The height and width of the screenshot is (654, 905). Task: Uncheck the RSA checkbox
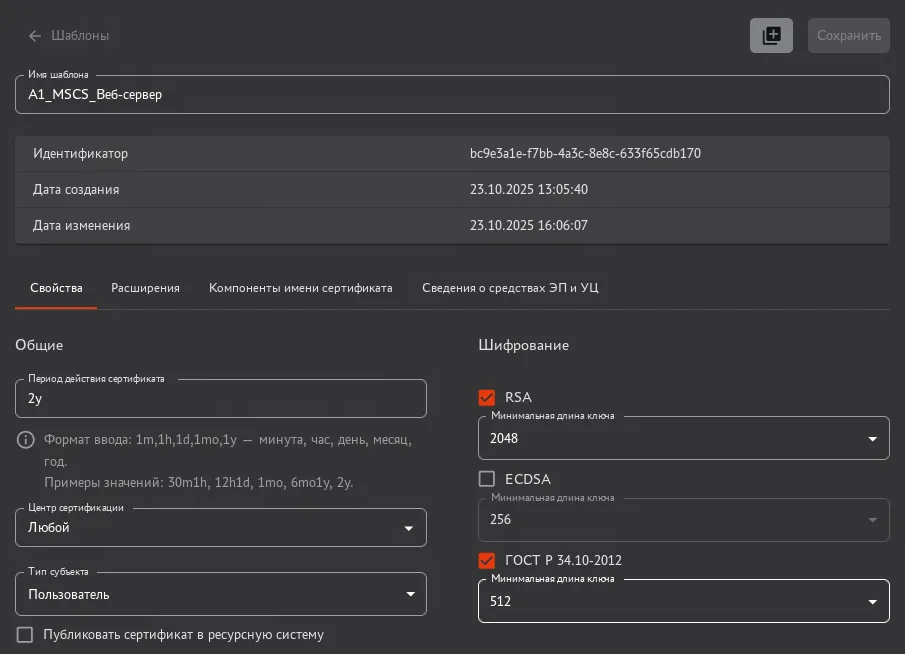487,397
